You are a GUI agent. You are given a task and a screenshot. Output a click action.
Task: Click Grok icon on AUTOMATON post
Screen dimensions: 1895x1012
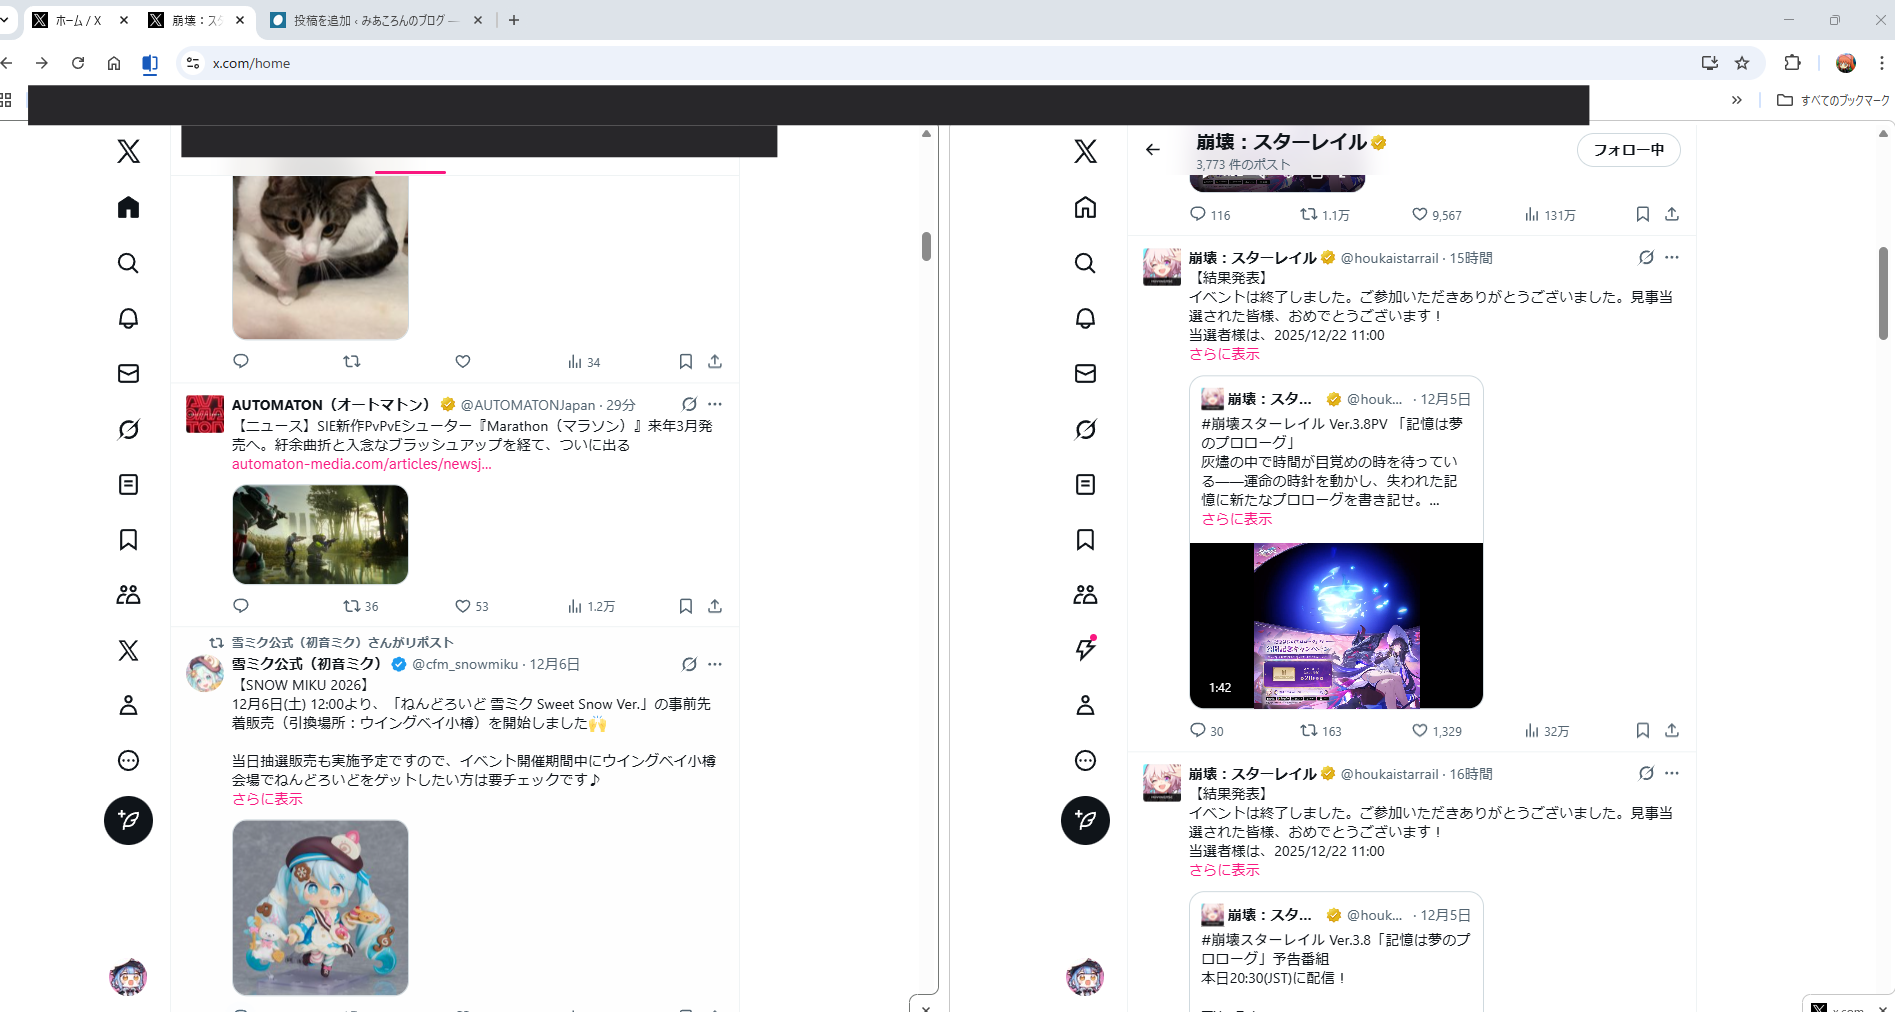click(x=689, y=404)
